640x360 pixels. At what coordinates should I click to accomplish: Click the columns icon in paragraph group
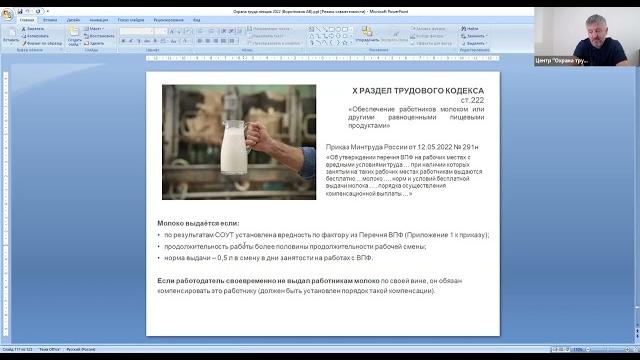click(233, 41)
